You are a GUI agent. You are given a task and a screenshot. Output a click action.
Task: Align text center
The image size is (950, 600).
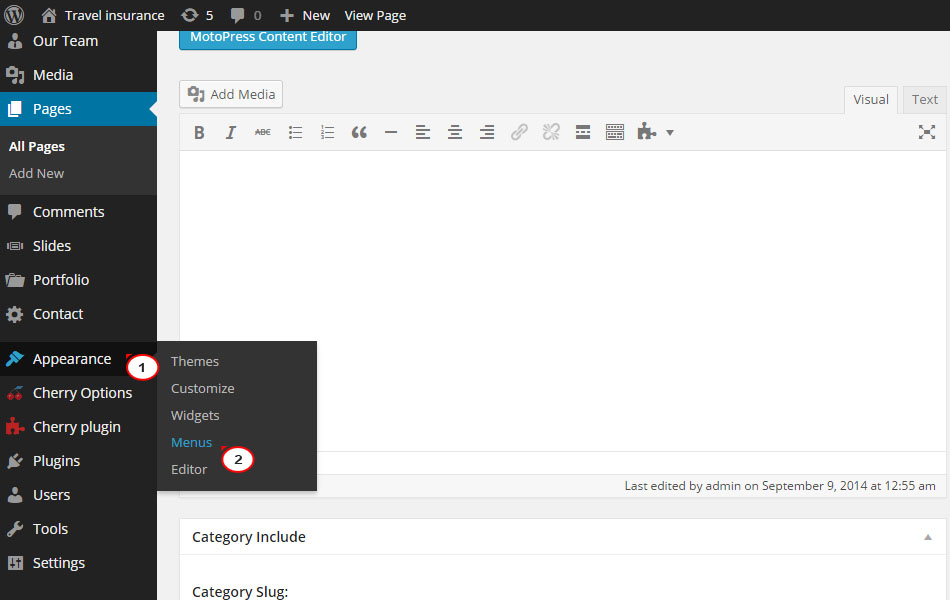point(455,132)
